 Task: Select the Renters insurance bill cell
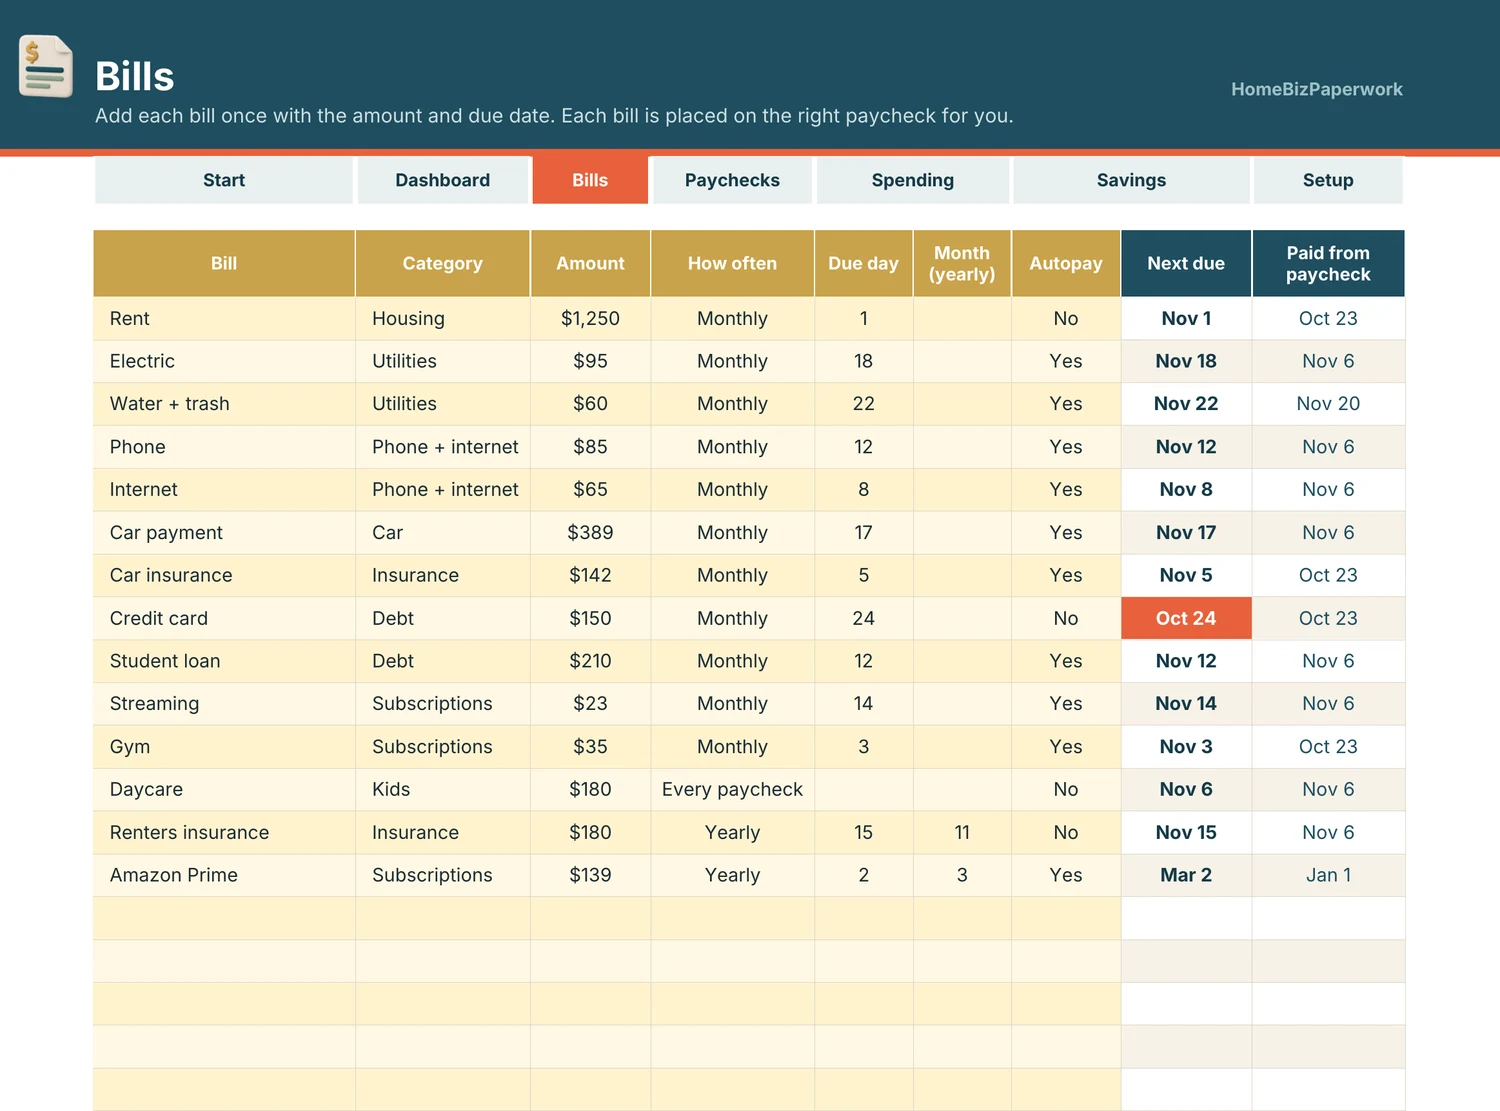[224, 833]
